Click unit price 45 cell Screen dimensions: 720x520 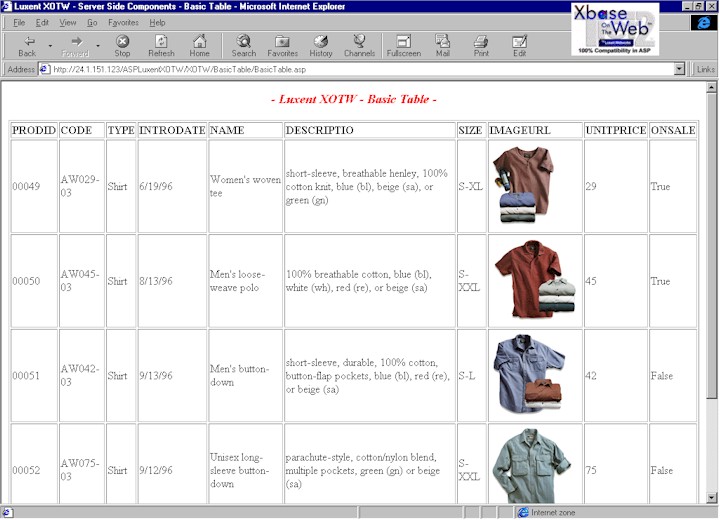(x=615, y=281)
